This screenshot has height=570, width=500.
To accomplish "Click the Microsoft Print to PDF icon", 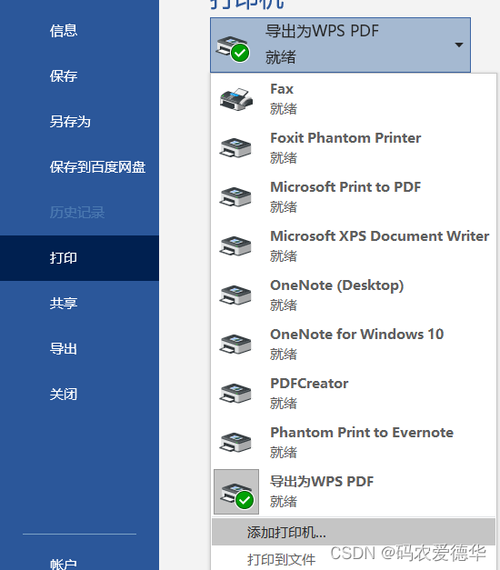I will pos(236,197).
